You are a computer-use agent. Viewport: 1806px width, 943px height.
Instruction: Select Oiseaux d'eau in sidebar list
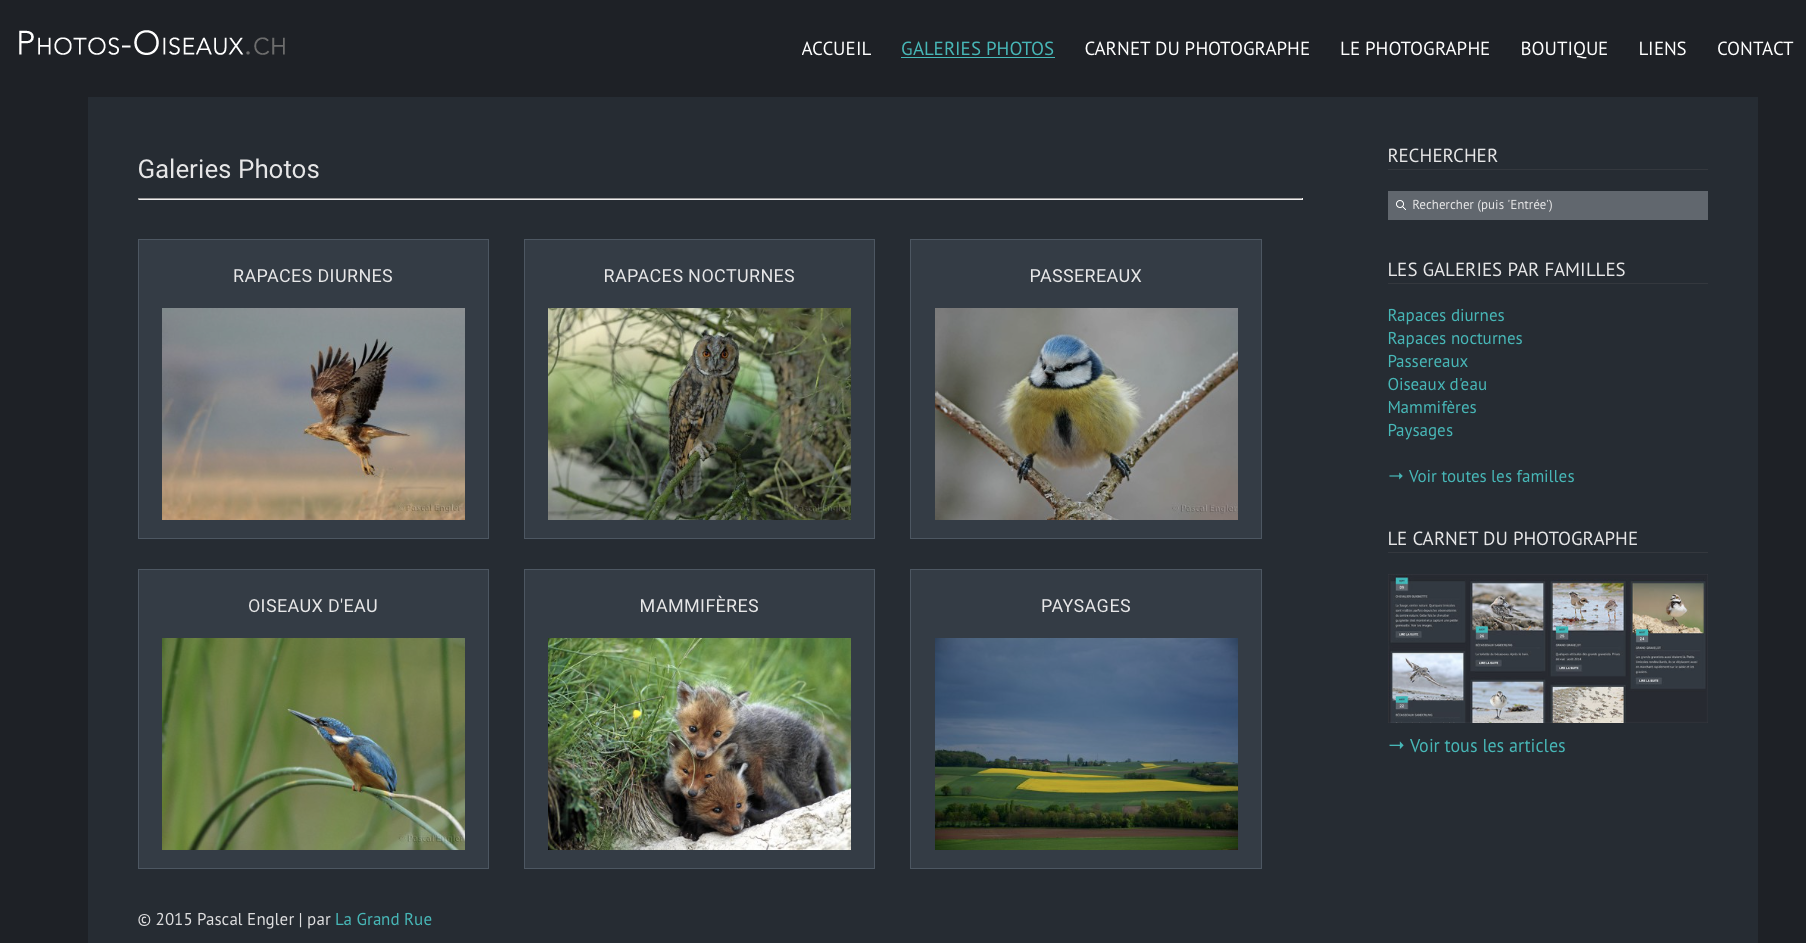tap(1436, 385)
